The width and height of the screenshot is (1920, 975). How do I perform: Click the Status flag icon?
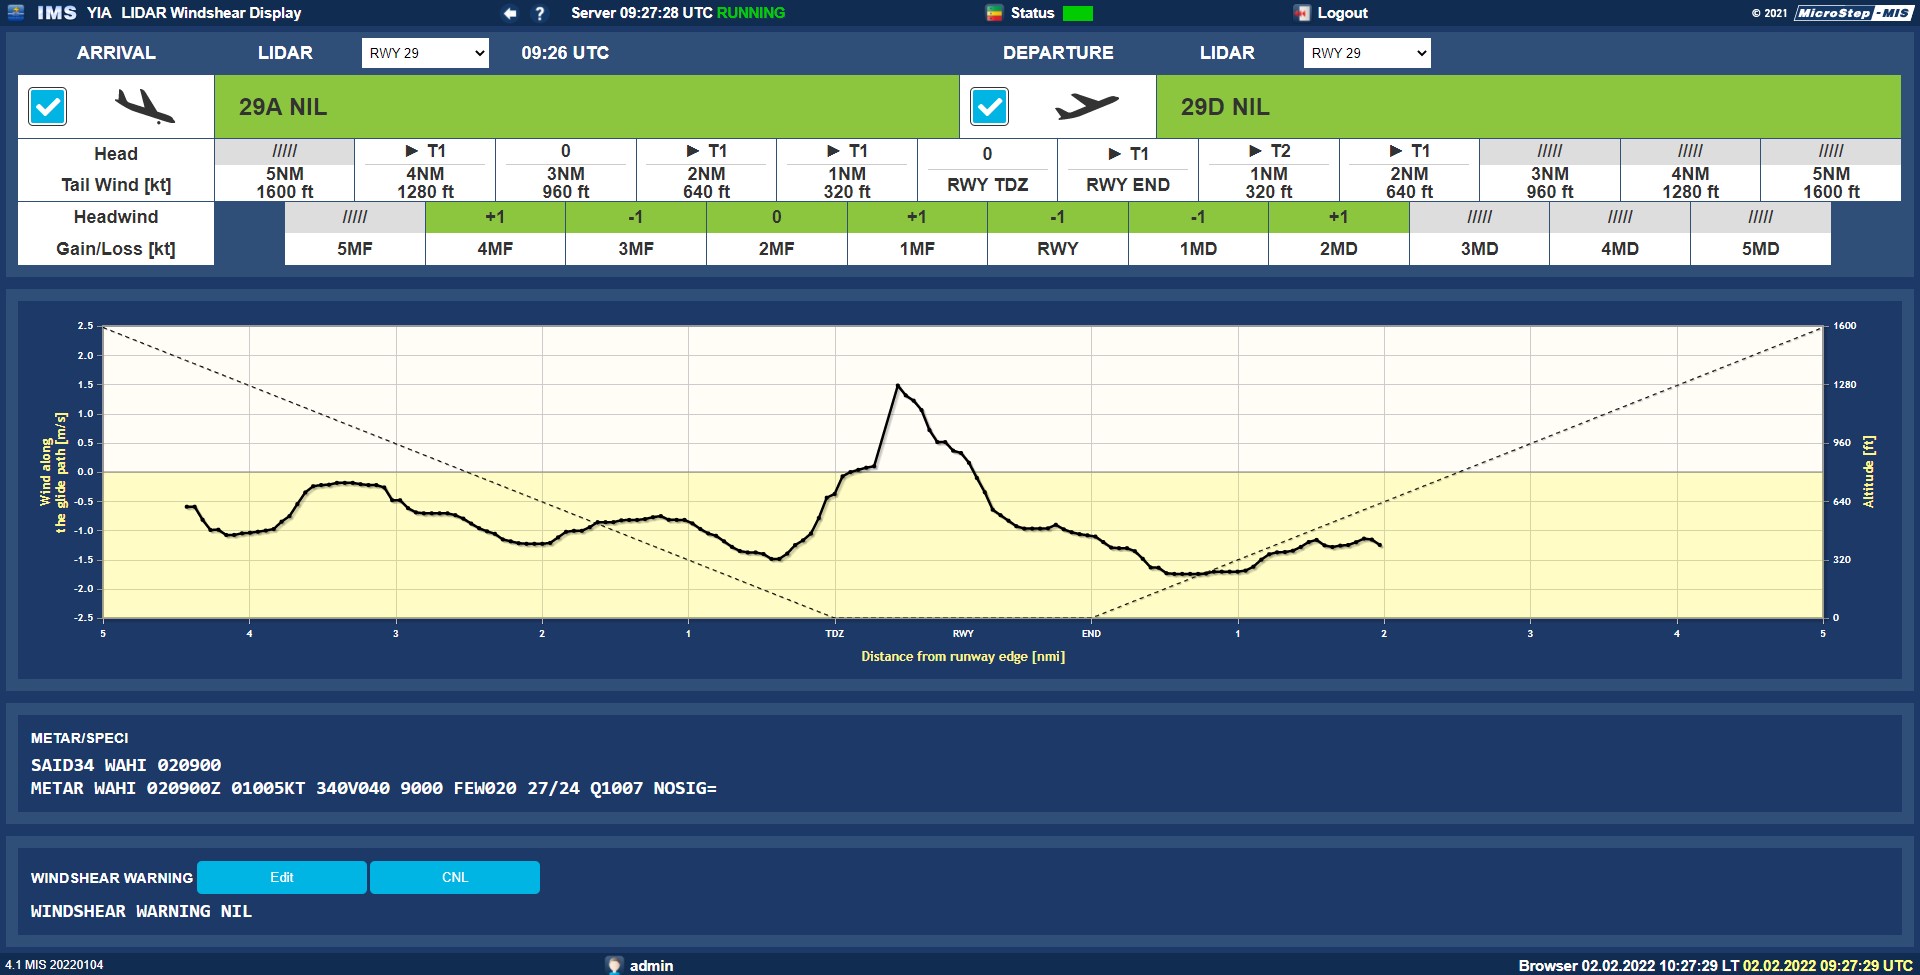(x=994, y=13)
